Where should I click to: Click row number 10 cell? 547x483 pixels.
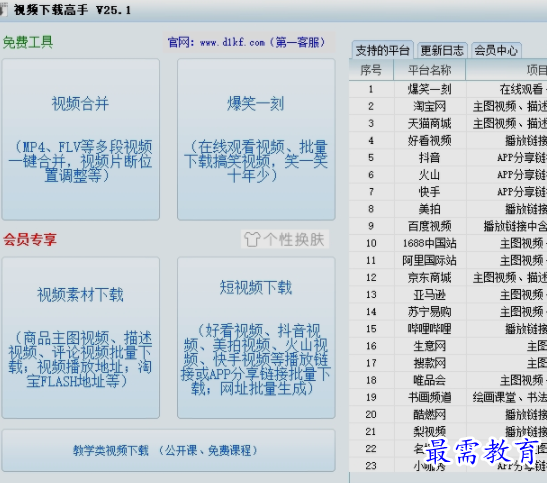(x=371, y=243)
